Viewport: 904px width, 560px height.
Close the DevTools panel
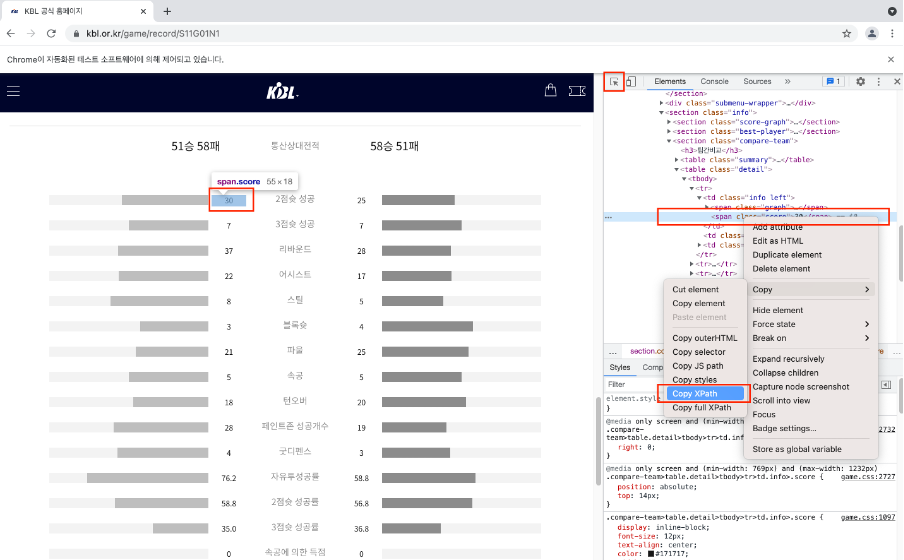[897, 82]
